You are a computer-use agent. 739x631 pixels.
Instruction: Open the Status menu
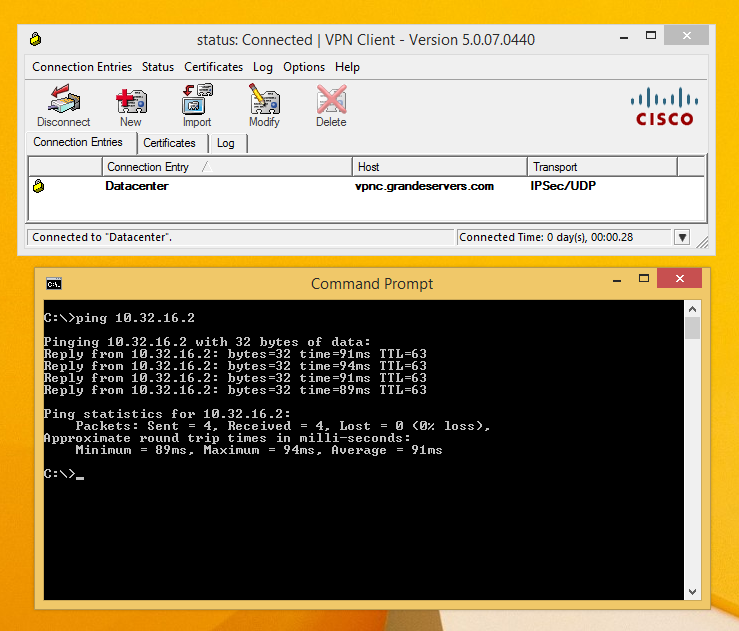coord(157,67)
